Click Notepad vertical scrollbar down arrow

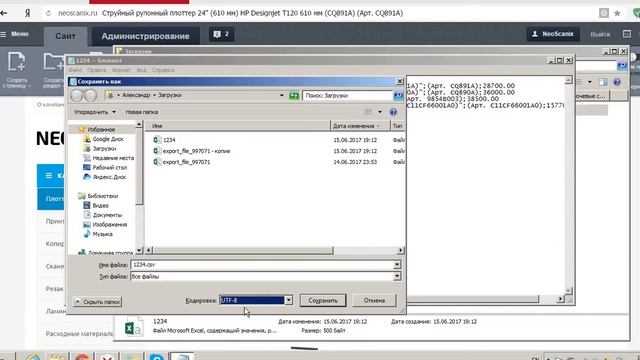point(569,290)
